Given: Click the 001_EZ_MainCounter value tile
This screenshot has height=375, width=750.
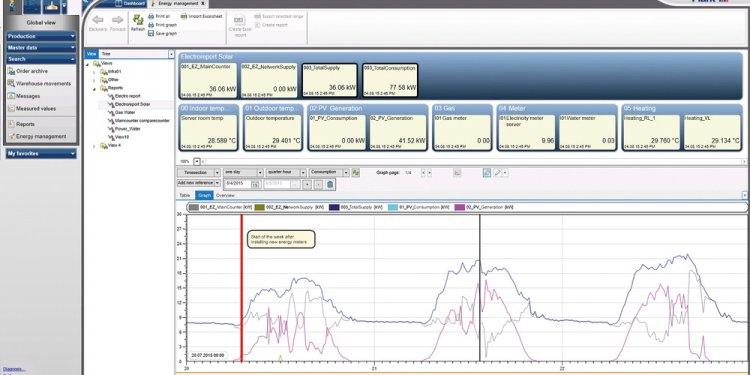Looking at the screenshot, I should coord(208,80).
